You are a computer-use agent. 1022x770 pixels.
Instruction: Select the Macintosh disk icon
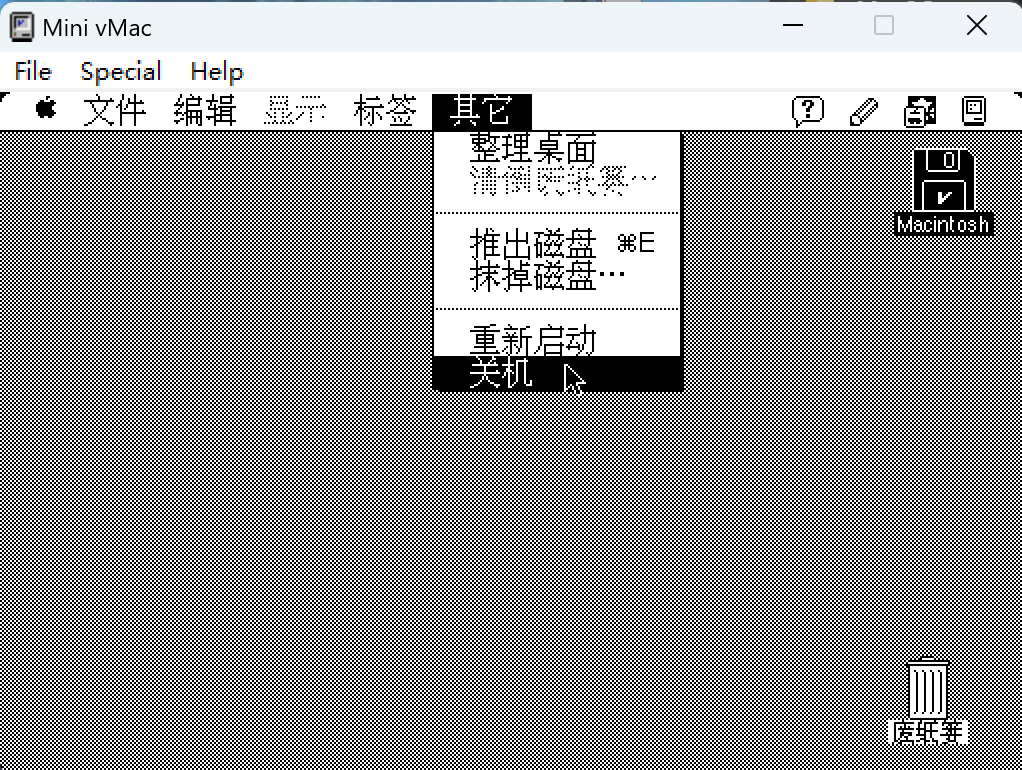click(x=943, y=182)
